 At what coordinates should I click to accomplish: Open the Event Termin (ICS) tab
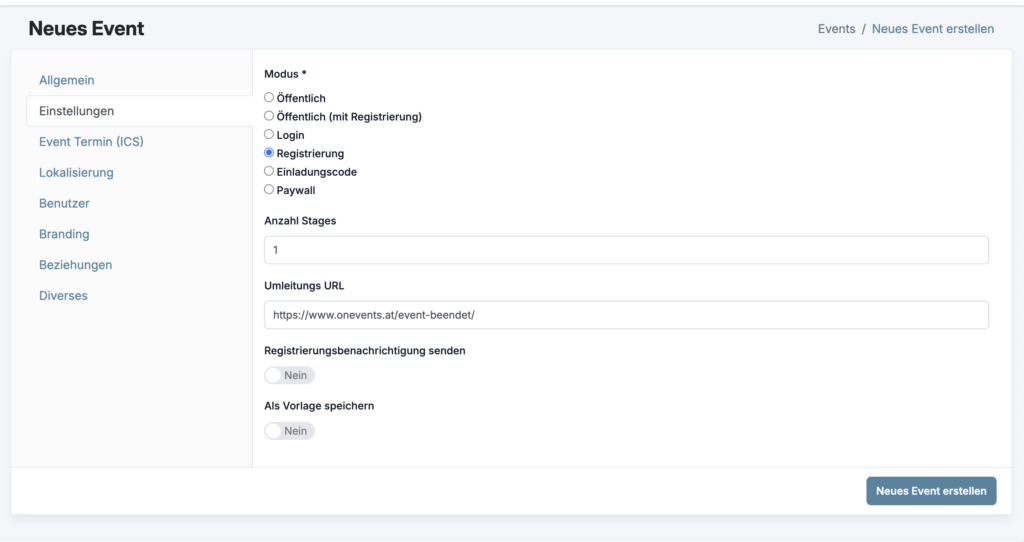(x=91, y=142)
